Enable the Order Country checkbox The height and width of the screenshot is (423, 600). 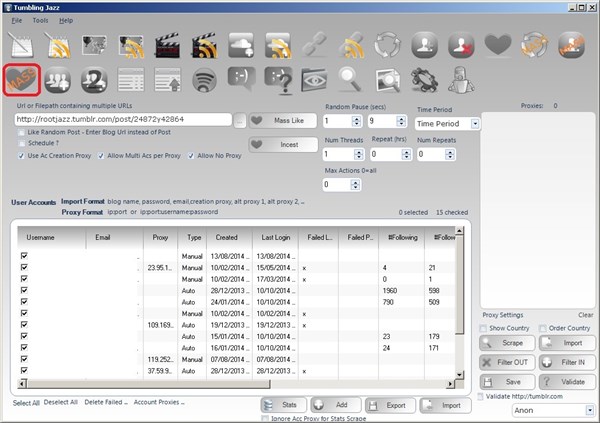[543, 328]
